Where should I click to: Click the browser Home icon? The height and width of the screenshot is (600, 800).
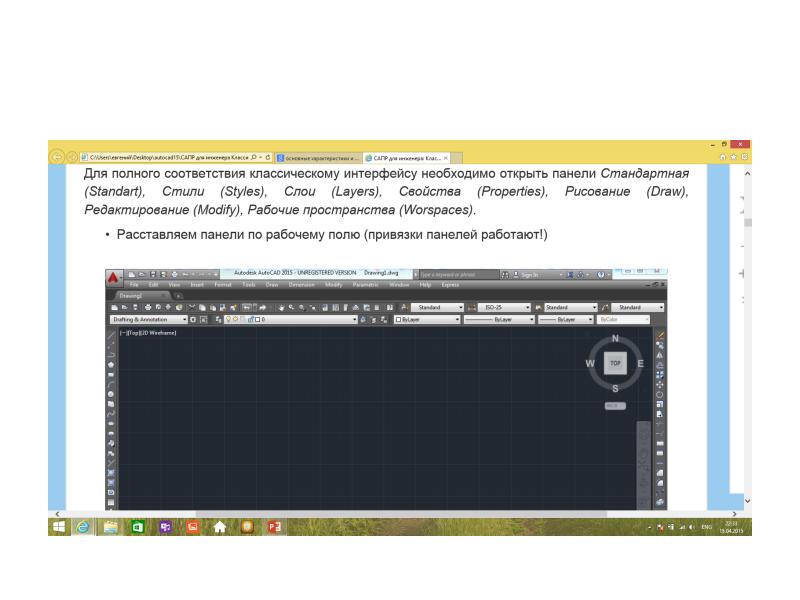click(x=722, y=157)
